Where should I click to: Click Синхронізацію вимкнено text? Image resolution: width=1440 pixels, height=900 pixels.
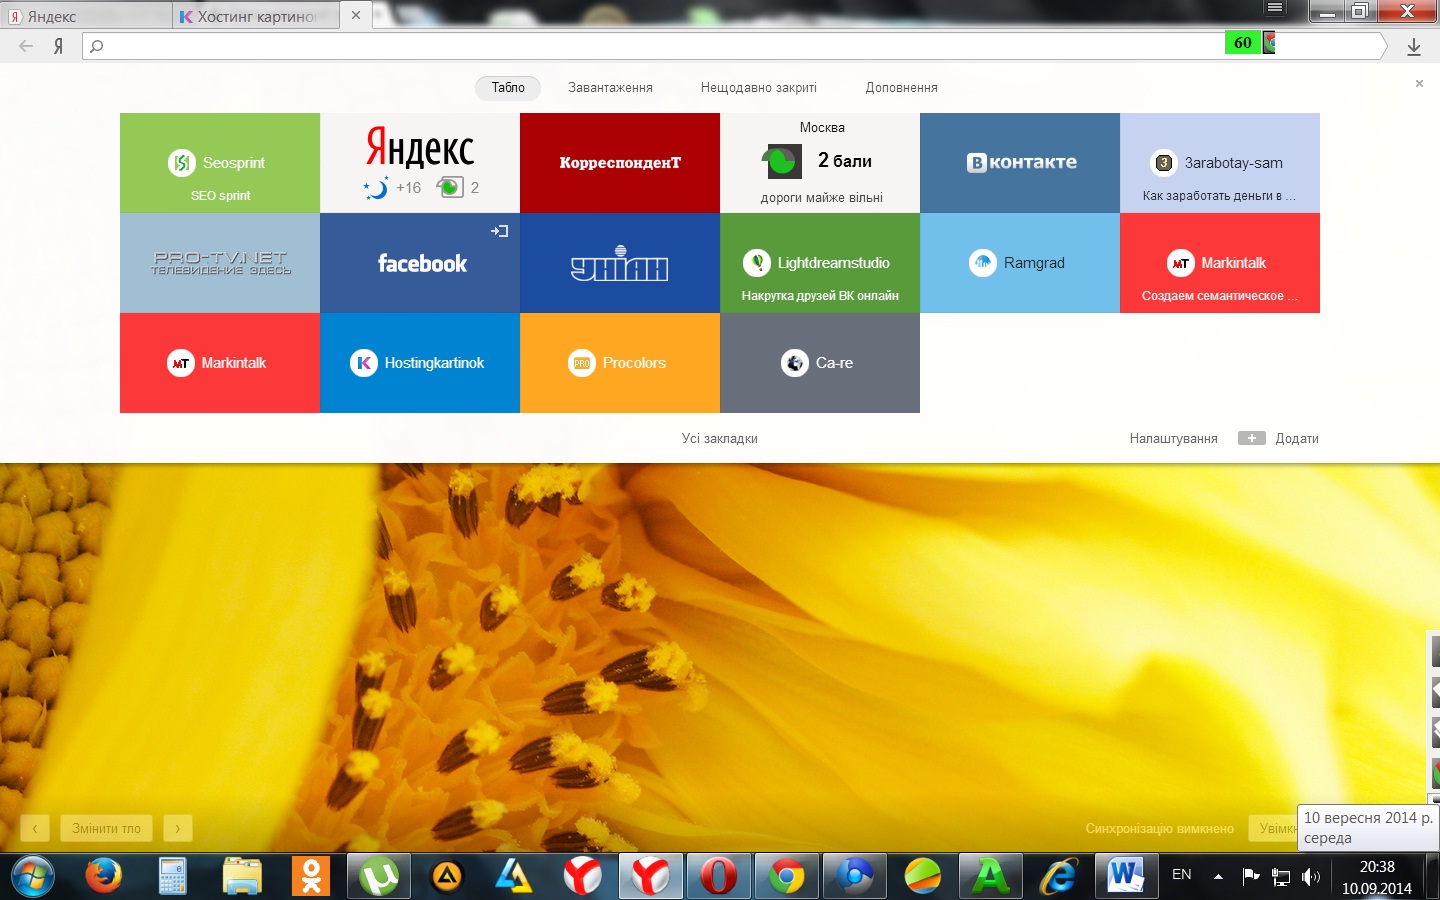pyautogui.click(x=1160, y=829)
